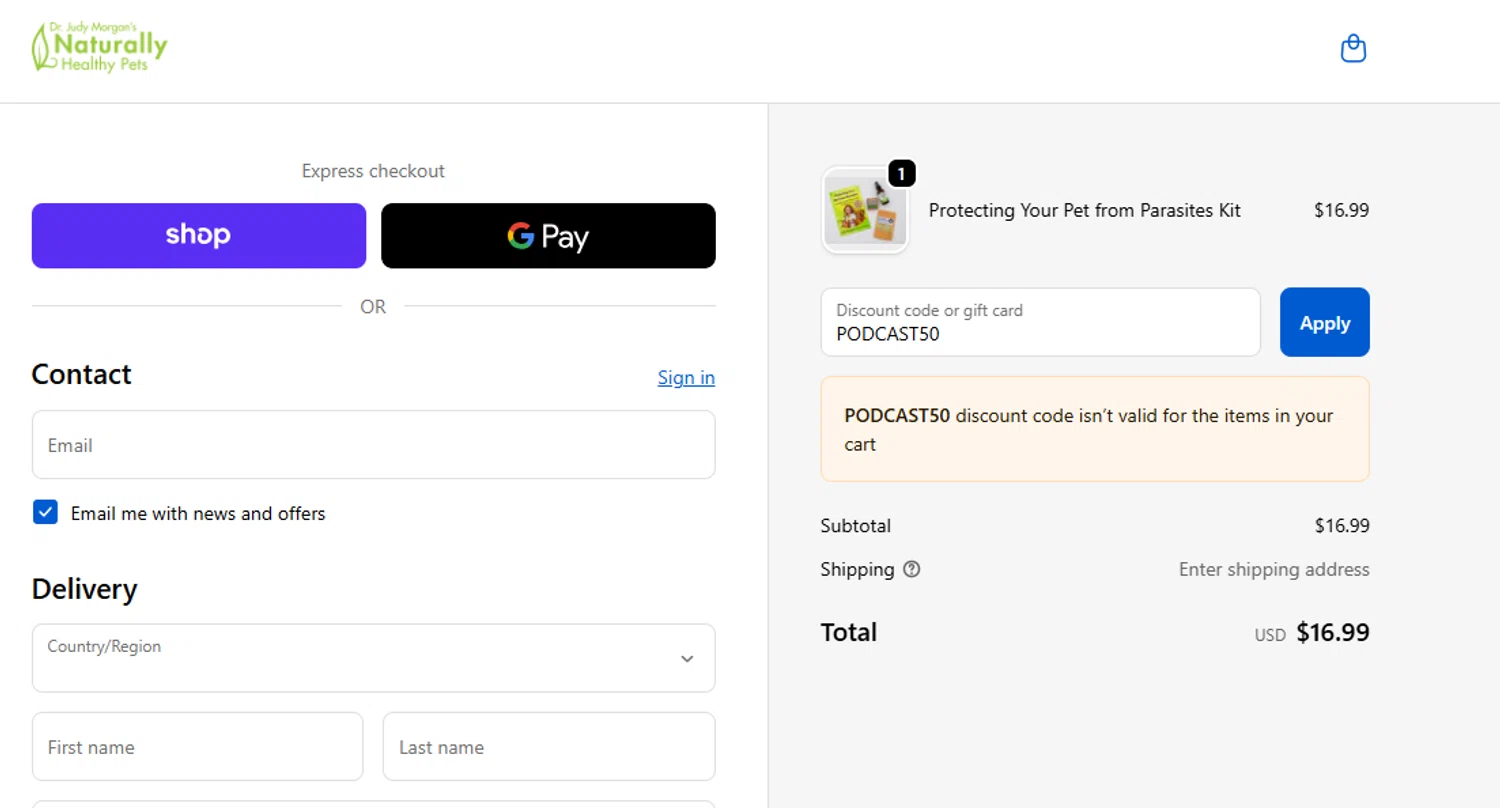The image size is (1500, 808).
Task: Click the Discount code or gift card field
Action: click(x=1040, y=322)
